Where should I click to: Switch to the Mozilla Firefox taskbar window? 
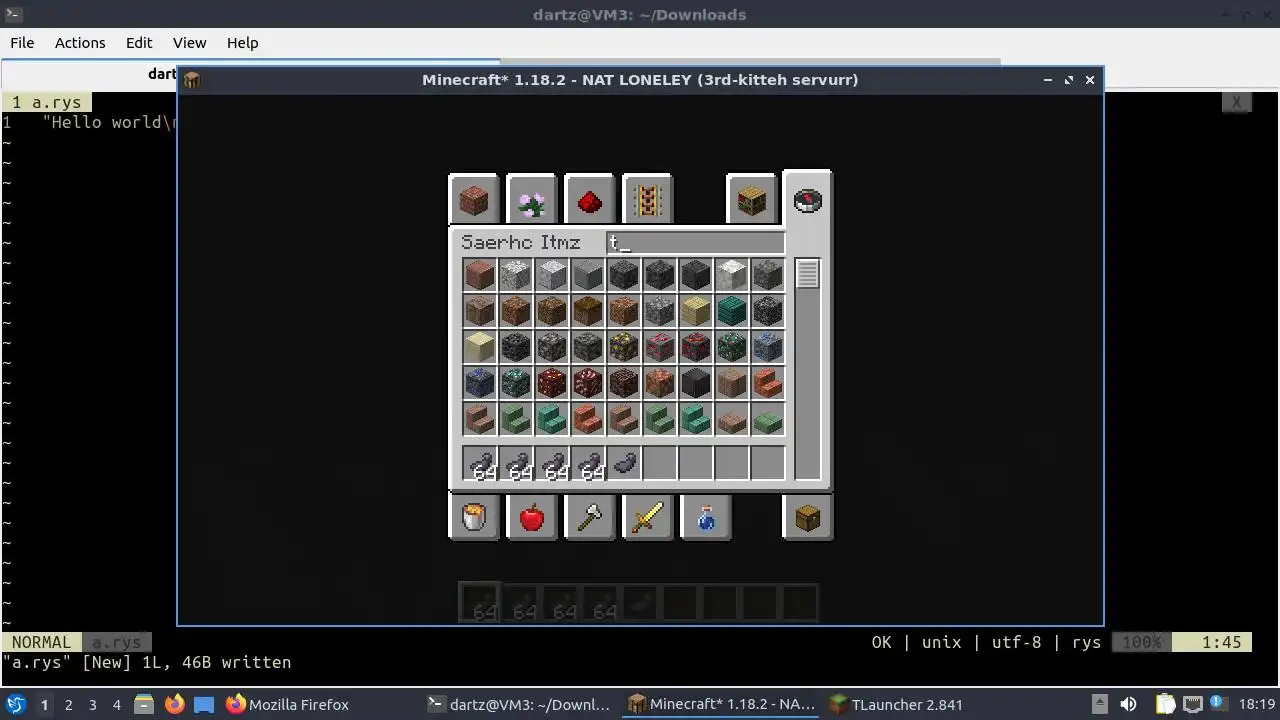288,704
